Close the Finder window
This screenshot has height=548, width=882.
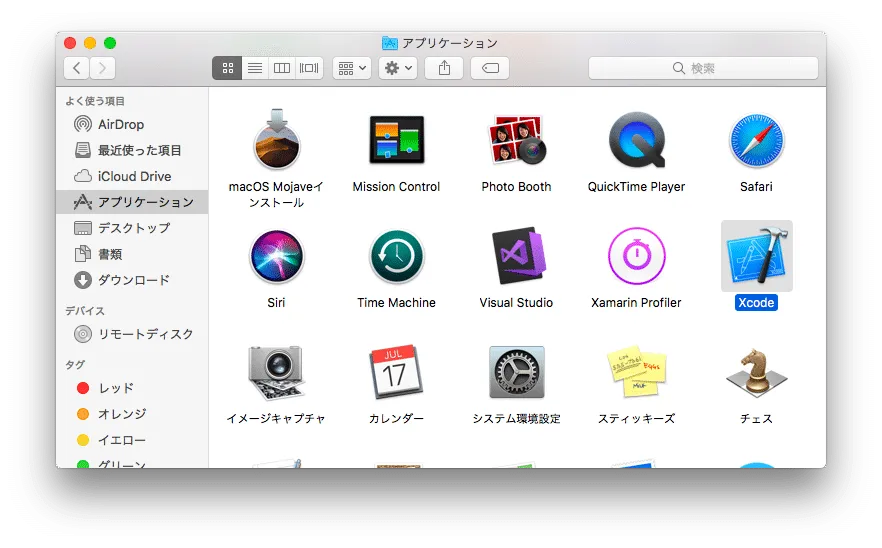pos(70,43)
